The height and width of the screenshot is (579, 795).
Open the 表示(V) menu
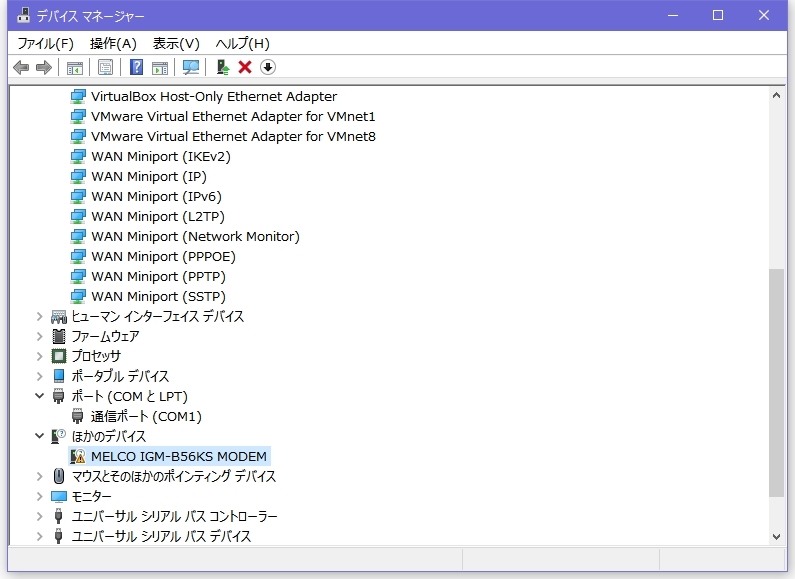[x=176, y=44]
